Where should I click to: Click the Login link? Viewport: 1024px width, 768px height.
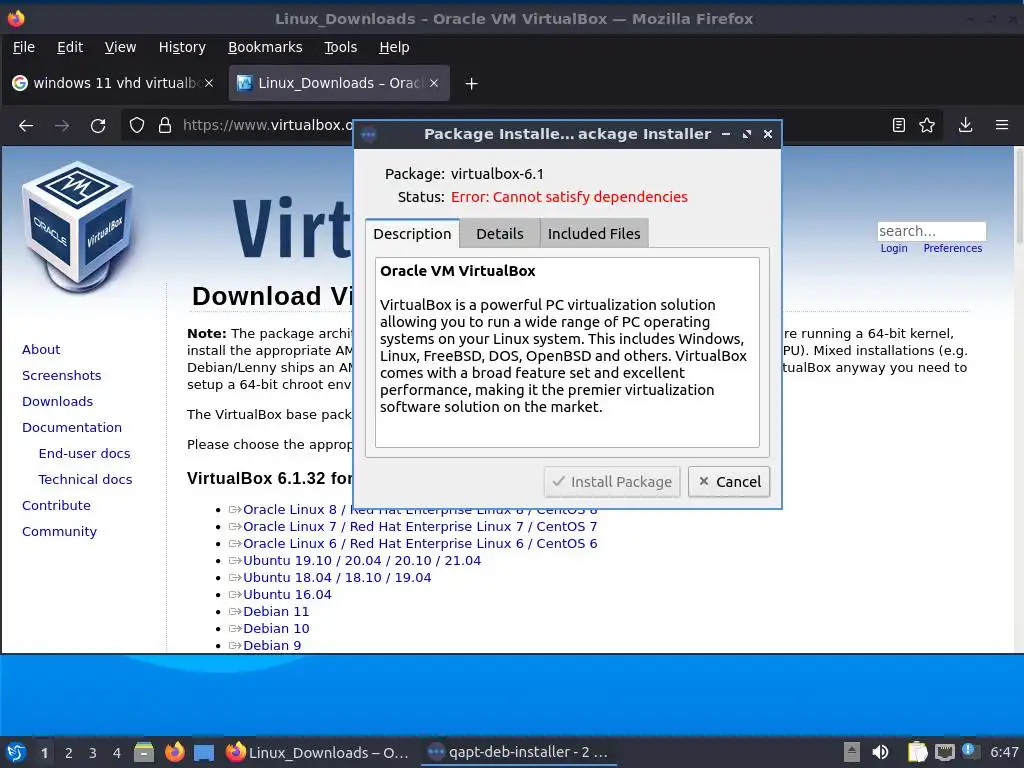point(893,248)
